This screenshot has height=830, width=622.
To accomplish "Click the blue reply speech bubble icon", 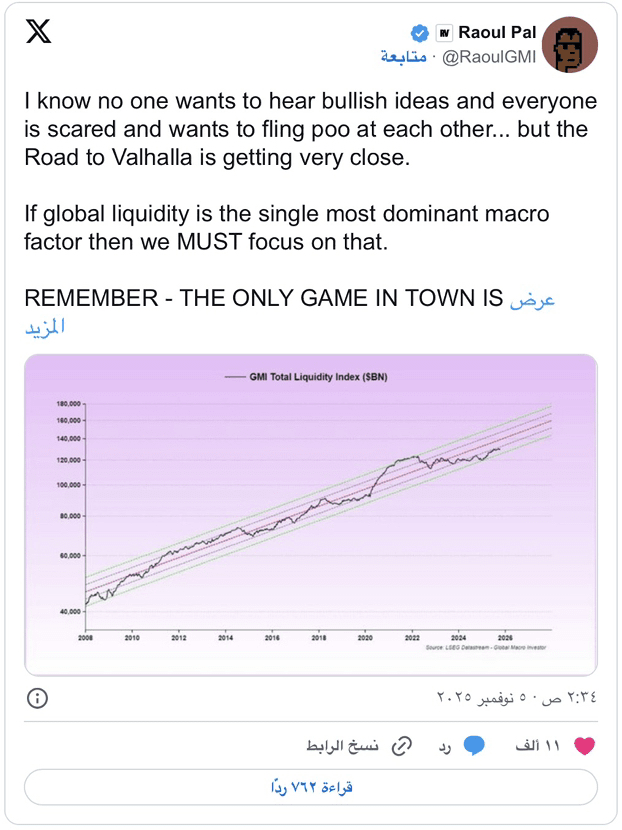I will click(474, 745).
